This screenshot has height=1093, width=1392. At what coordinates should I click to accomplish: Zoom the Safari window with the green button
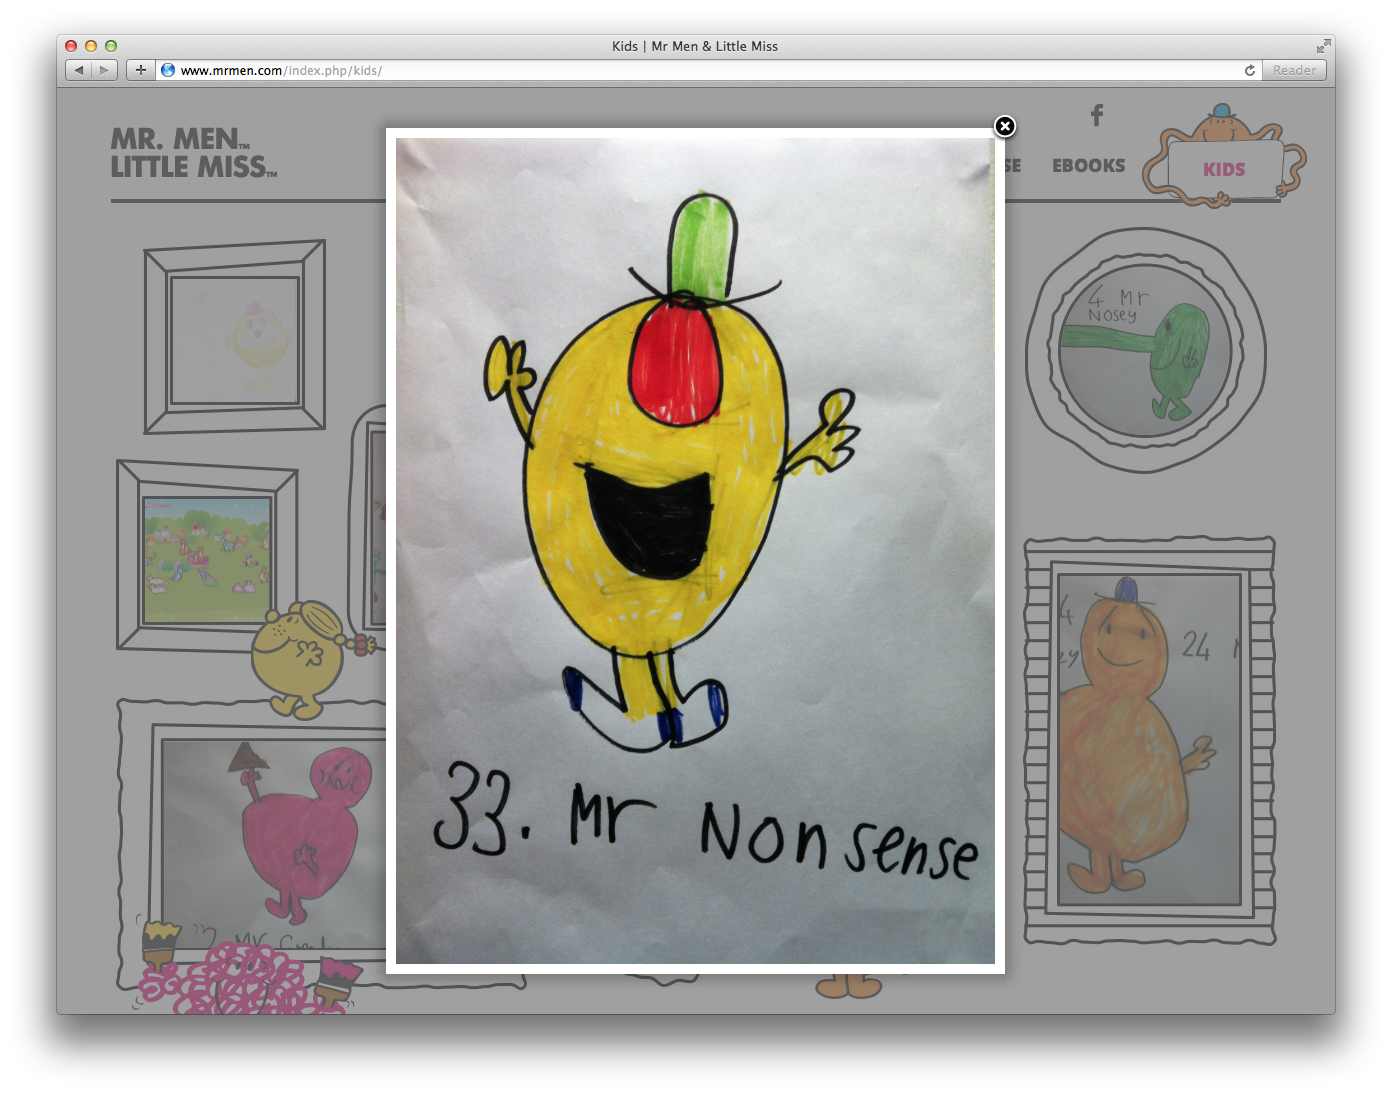111,46
